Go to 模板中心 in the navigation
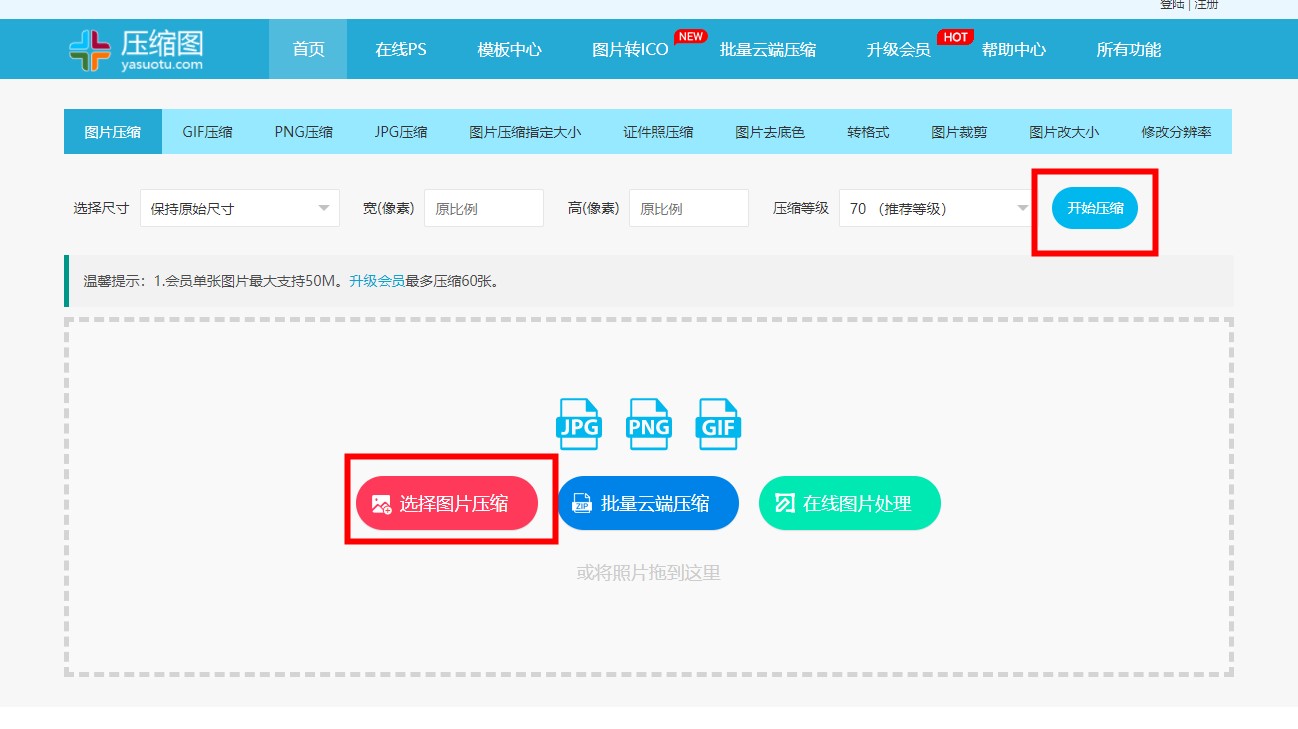This screenshot has height=729, width=1298. pyautogui.click(x=509, y=49)
